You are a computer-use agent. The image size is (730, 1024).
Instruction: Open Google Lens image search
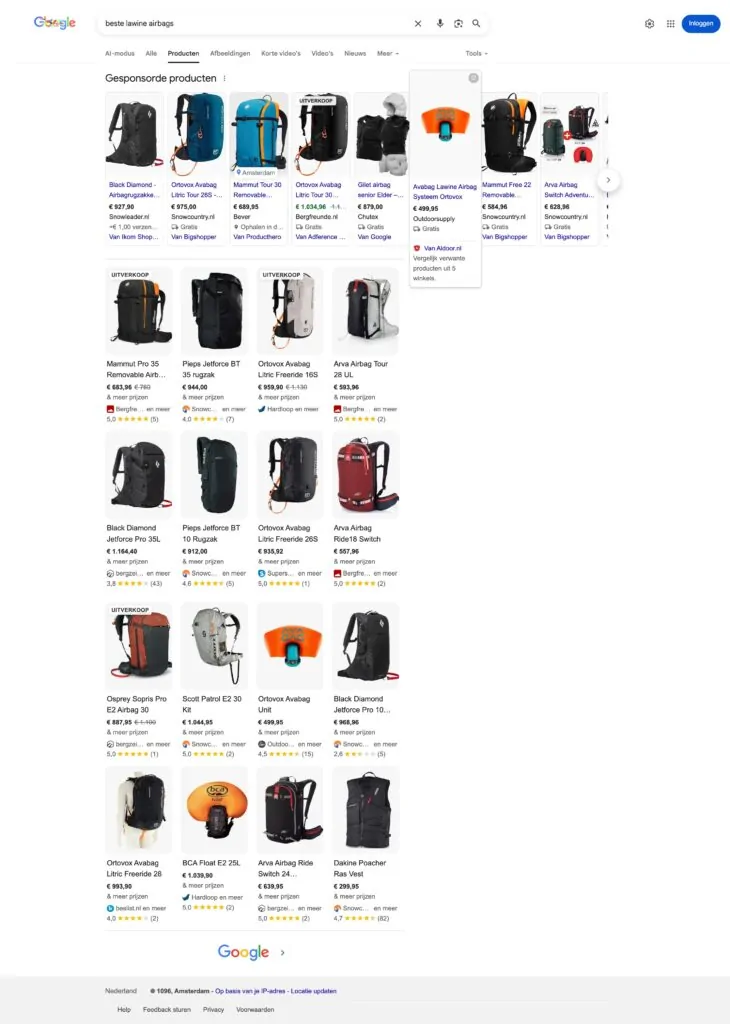458,24
